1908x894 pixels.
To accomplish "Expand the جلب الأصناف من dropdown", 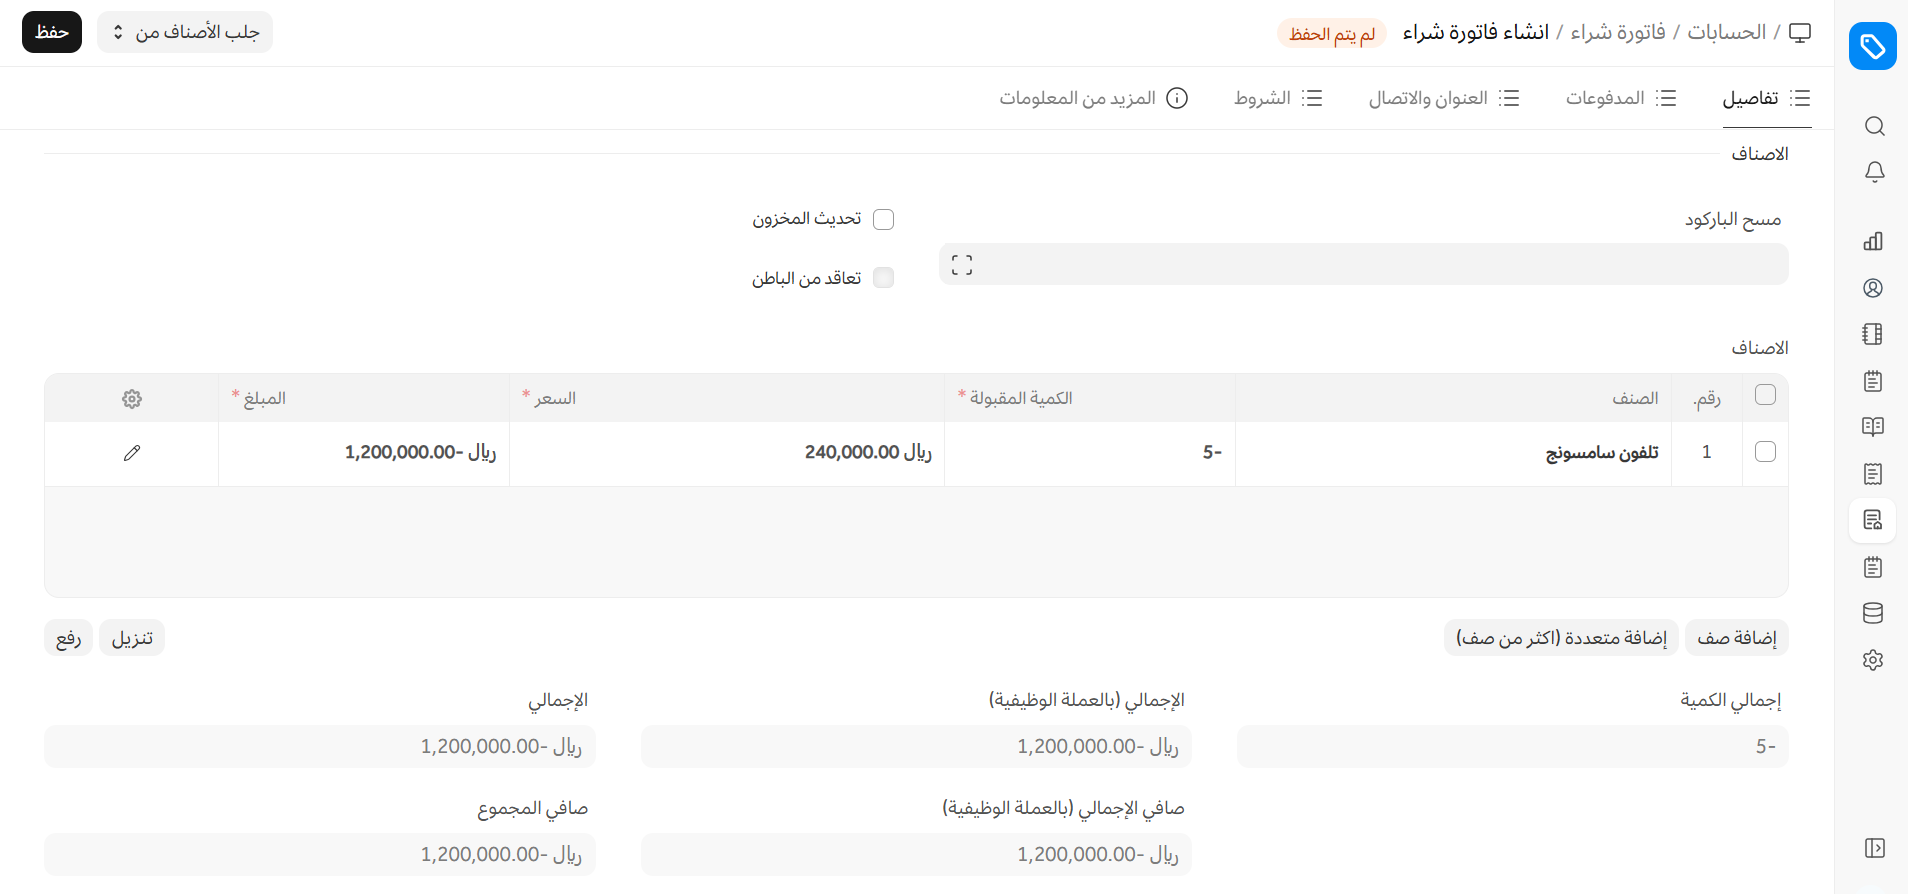I will 185,32.
